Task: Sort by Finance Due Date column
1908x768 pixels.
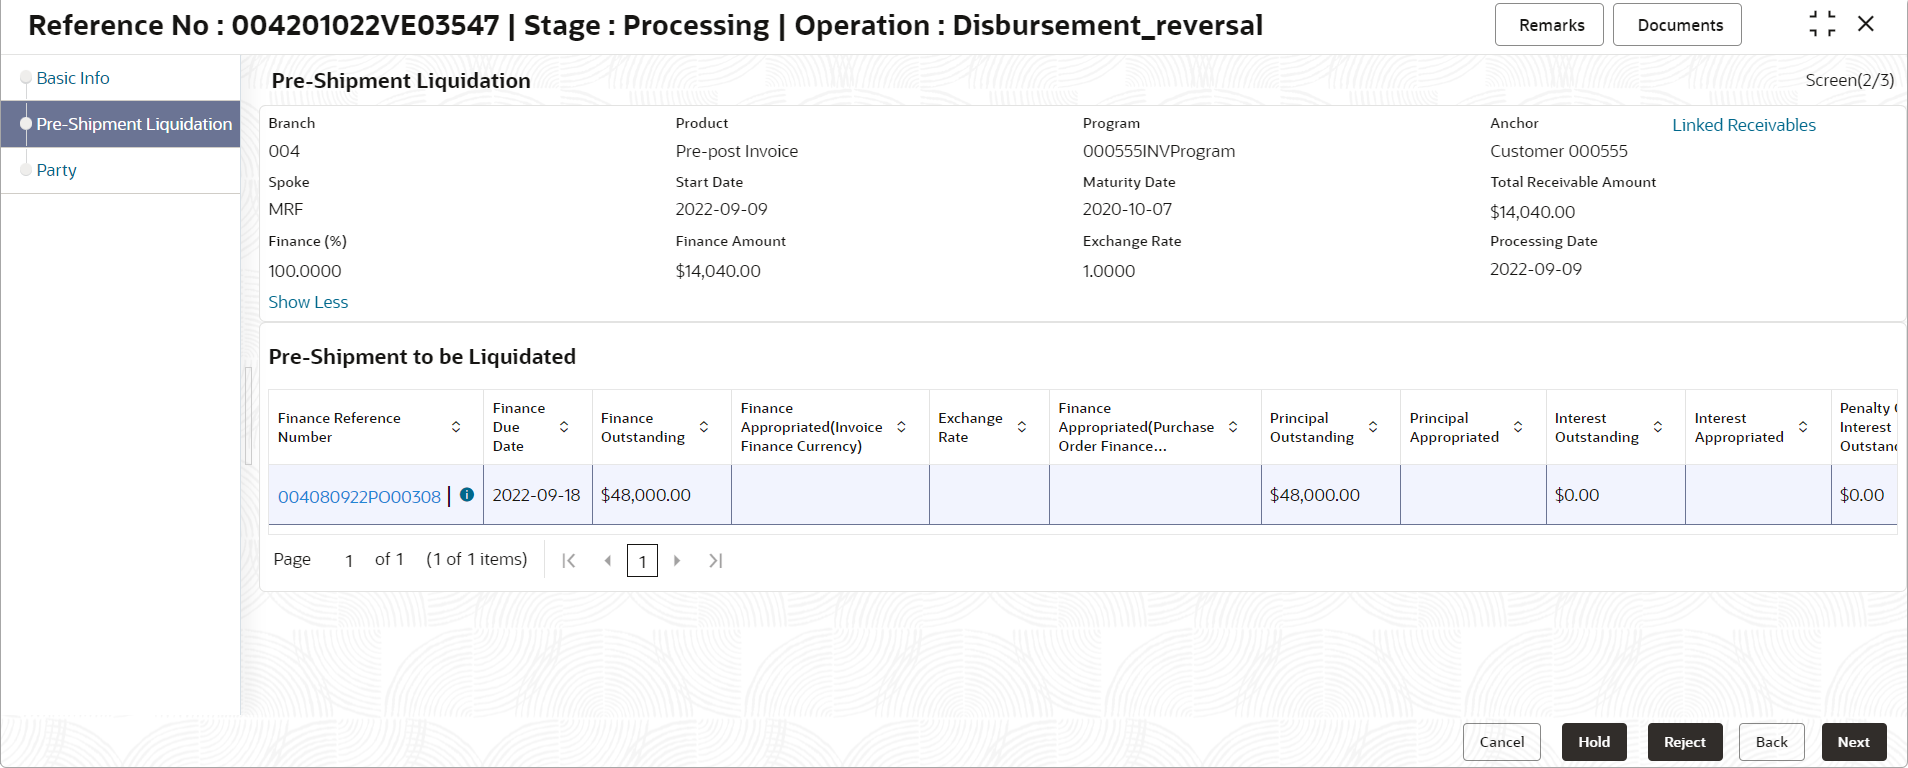Action: coord(564,427)
